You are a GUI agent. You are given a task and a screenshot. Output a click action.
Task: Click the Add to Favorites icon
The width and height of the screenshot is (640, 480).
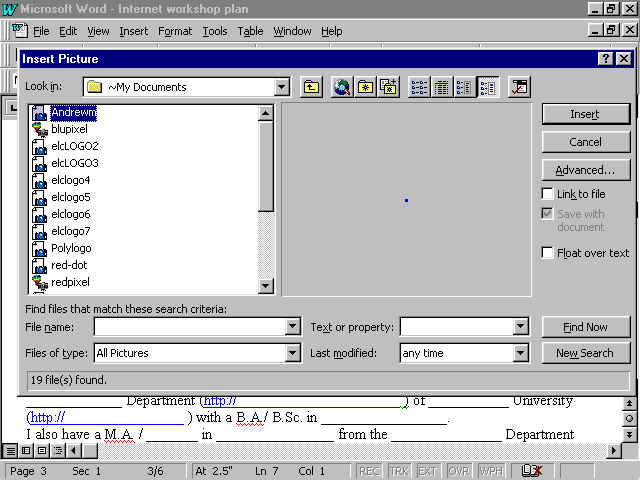pos(389,88)
